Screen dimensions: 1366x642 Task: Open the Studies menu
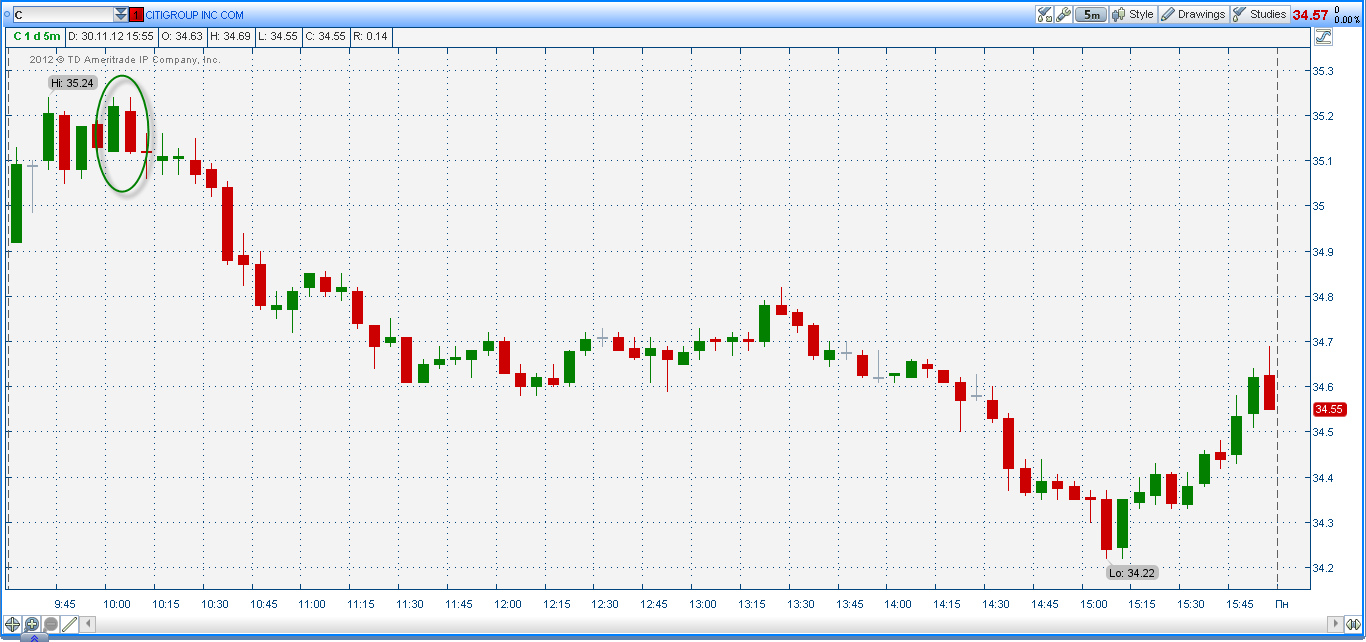1260,14
